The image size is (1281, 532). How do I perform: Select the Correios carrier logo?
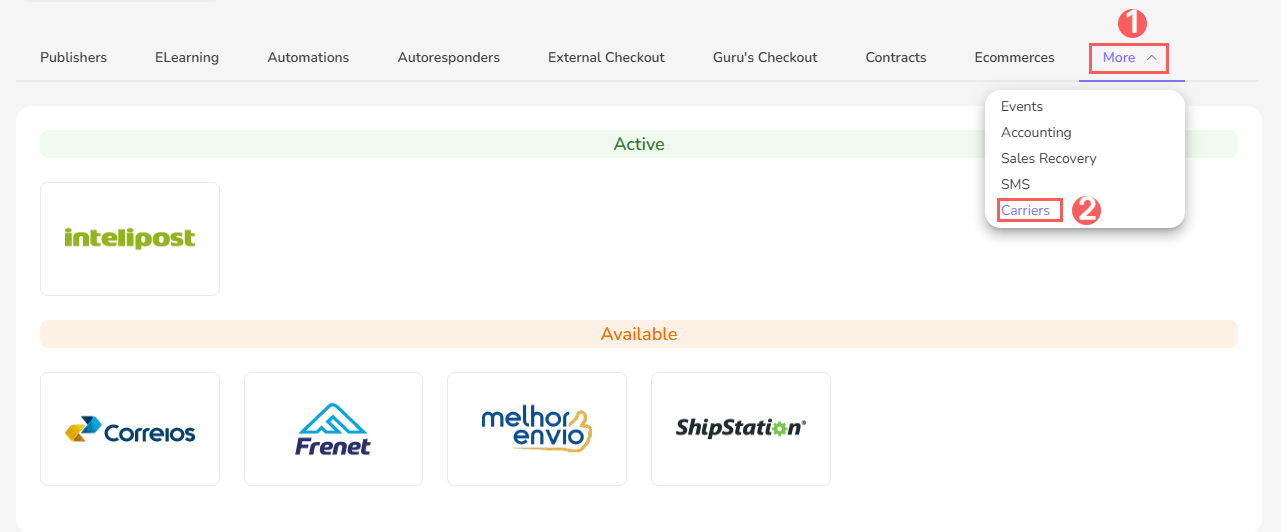(130, 430)
